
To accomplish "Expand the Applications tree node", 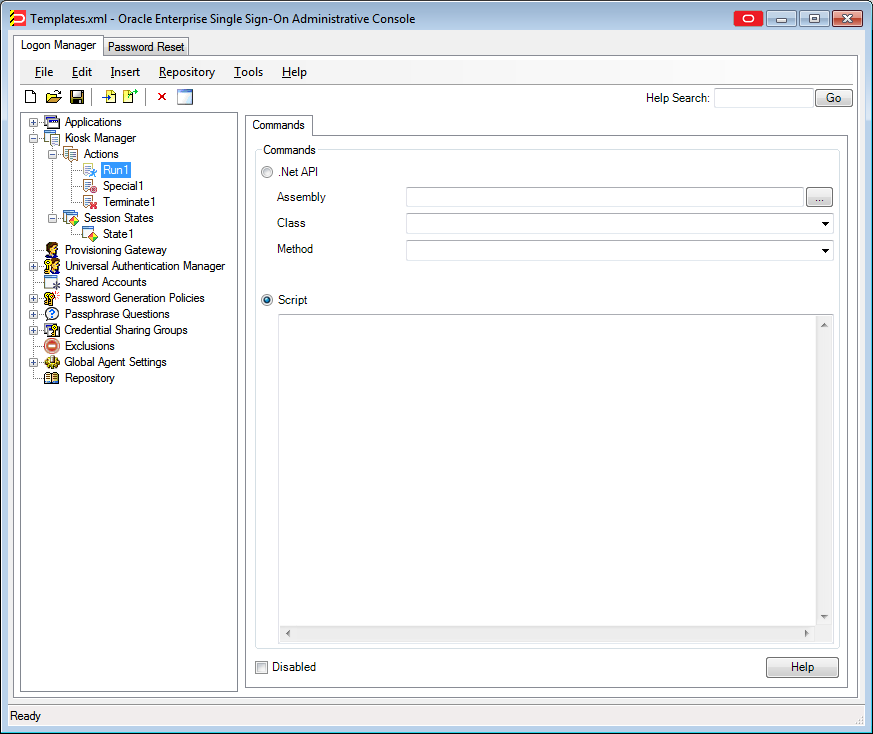I will click(x=33, y=123).
